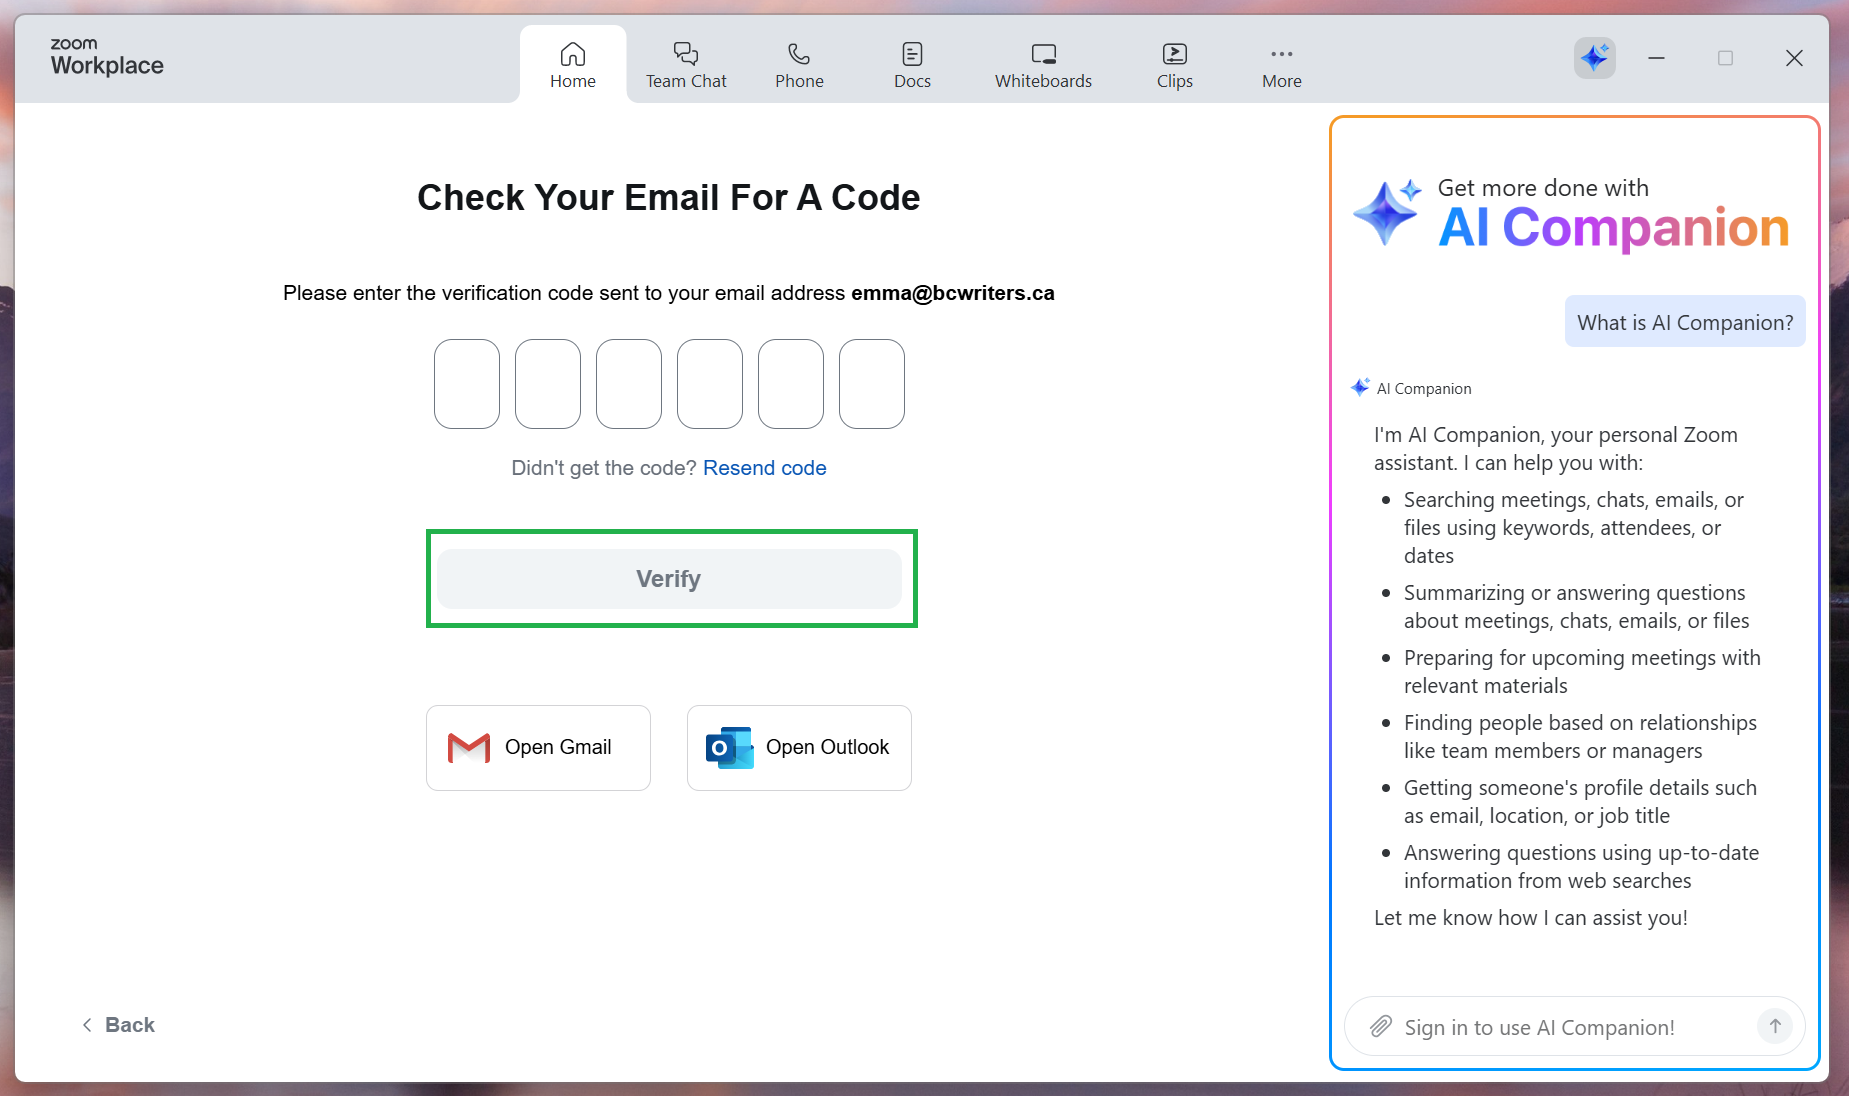Click the Phone handset icon

coord(799,53)
